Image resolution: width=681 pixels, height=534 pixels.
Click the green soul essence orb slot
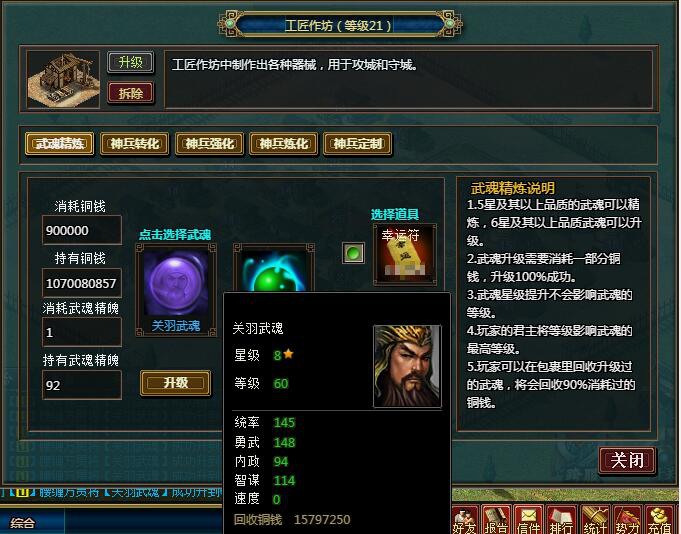click(x=274, y=269)
